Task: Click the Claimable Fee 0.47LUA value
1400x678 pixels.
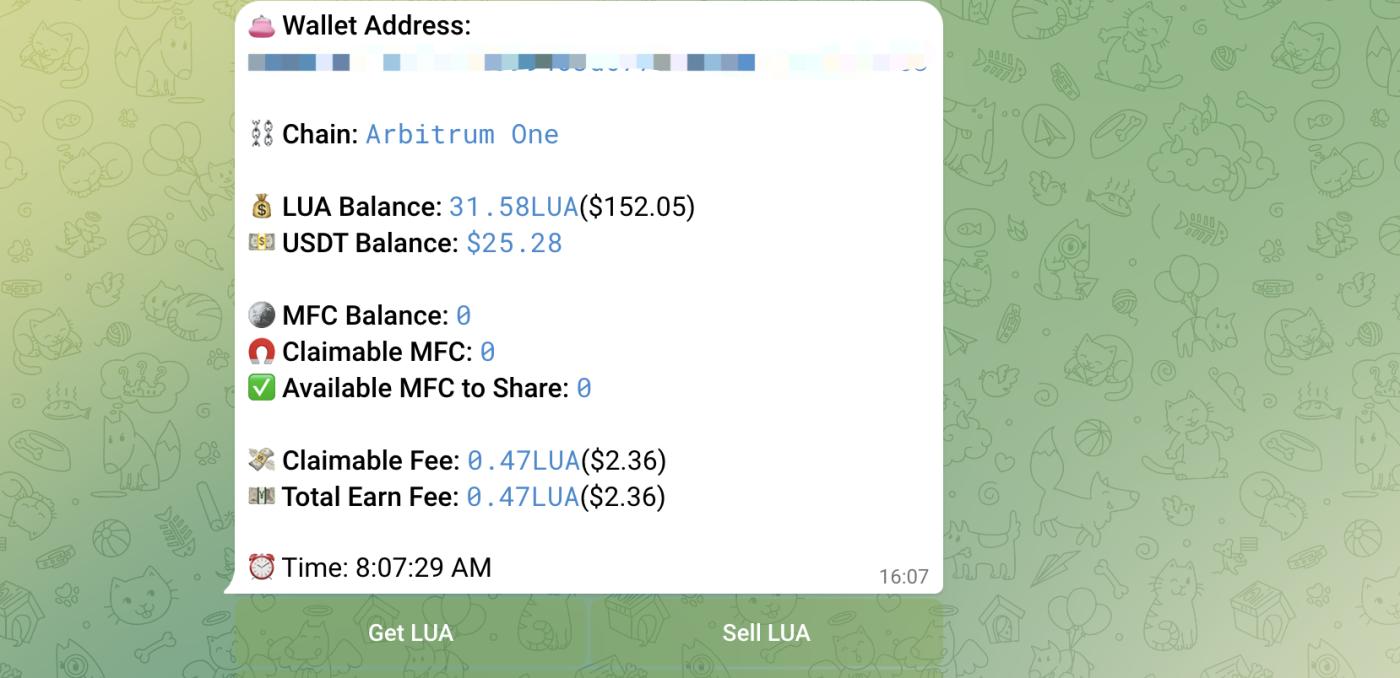Action: click(523, 461)
